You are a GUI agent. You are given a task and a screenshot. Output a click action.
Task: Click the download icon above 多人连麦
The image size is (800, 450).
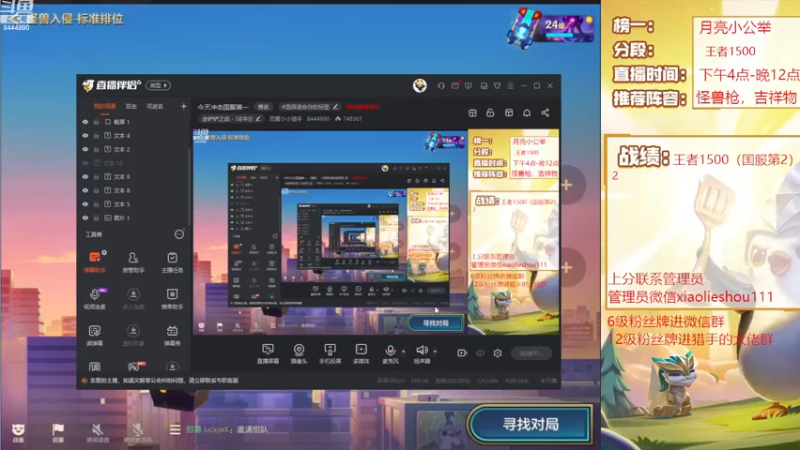[133, 294]
